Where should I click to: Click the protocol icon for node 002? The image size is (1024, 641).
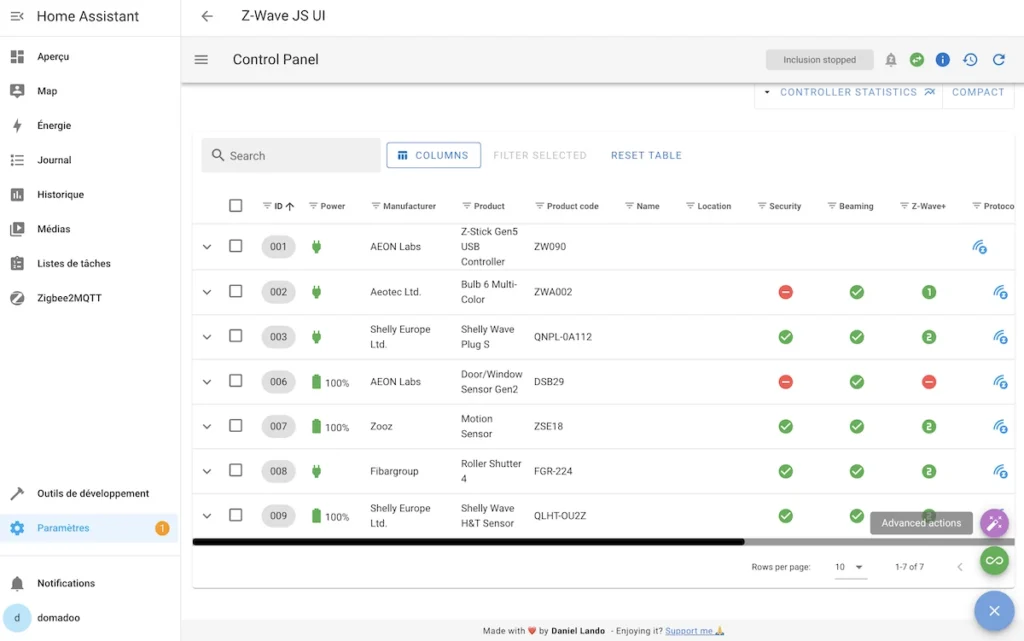coord(1000,292)
